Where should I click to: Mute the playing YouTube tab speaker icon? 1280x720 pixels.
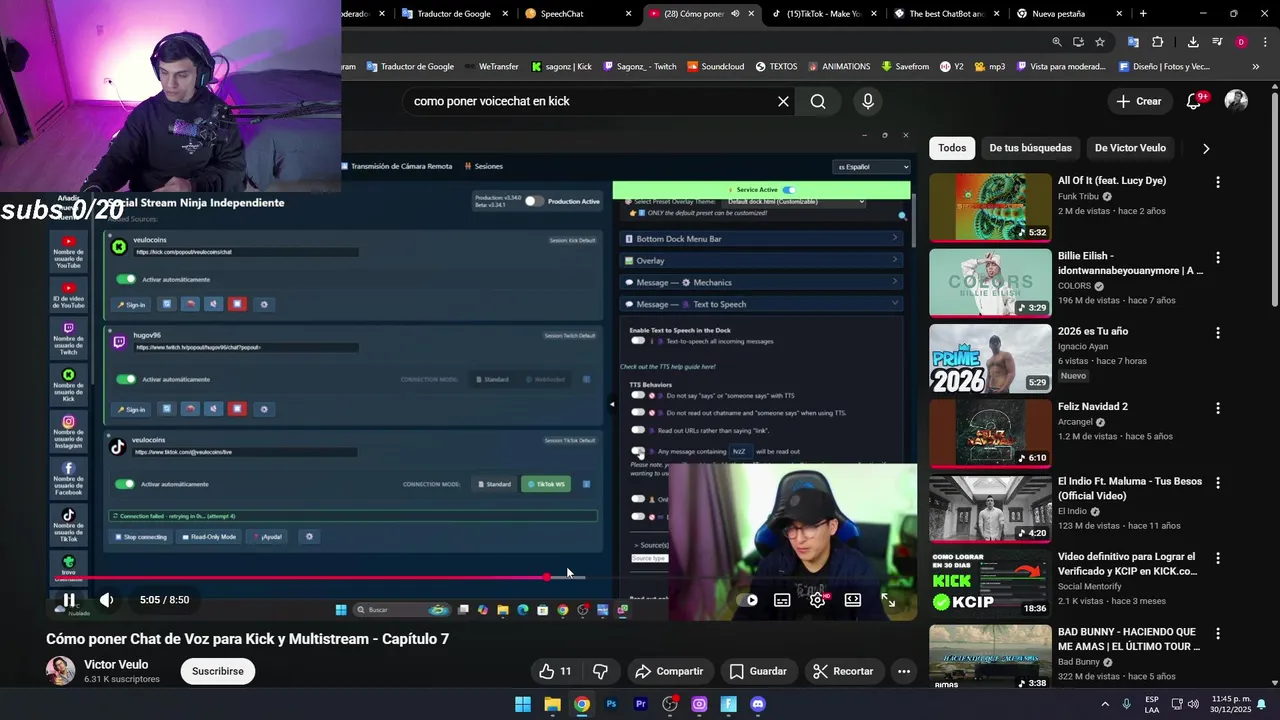coord(736,14)
